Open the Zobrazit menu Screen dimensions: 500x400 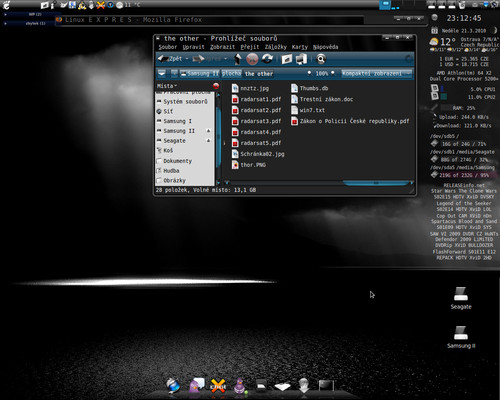[222, 47]
